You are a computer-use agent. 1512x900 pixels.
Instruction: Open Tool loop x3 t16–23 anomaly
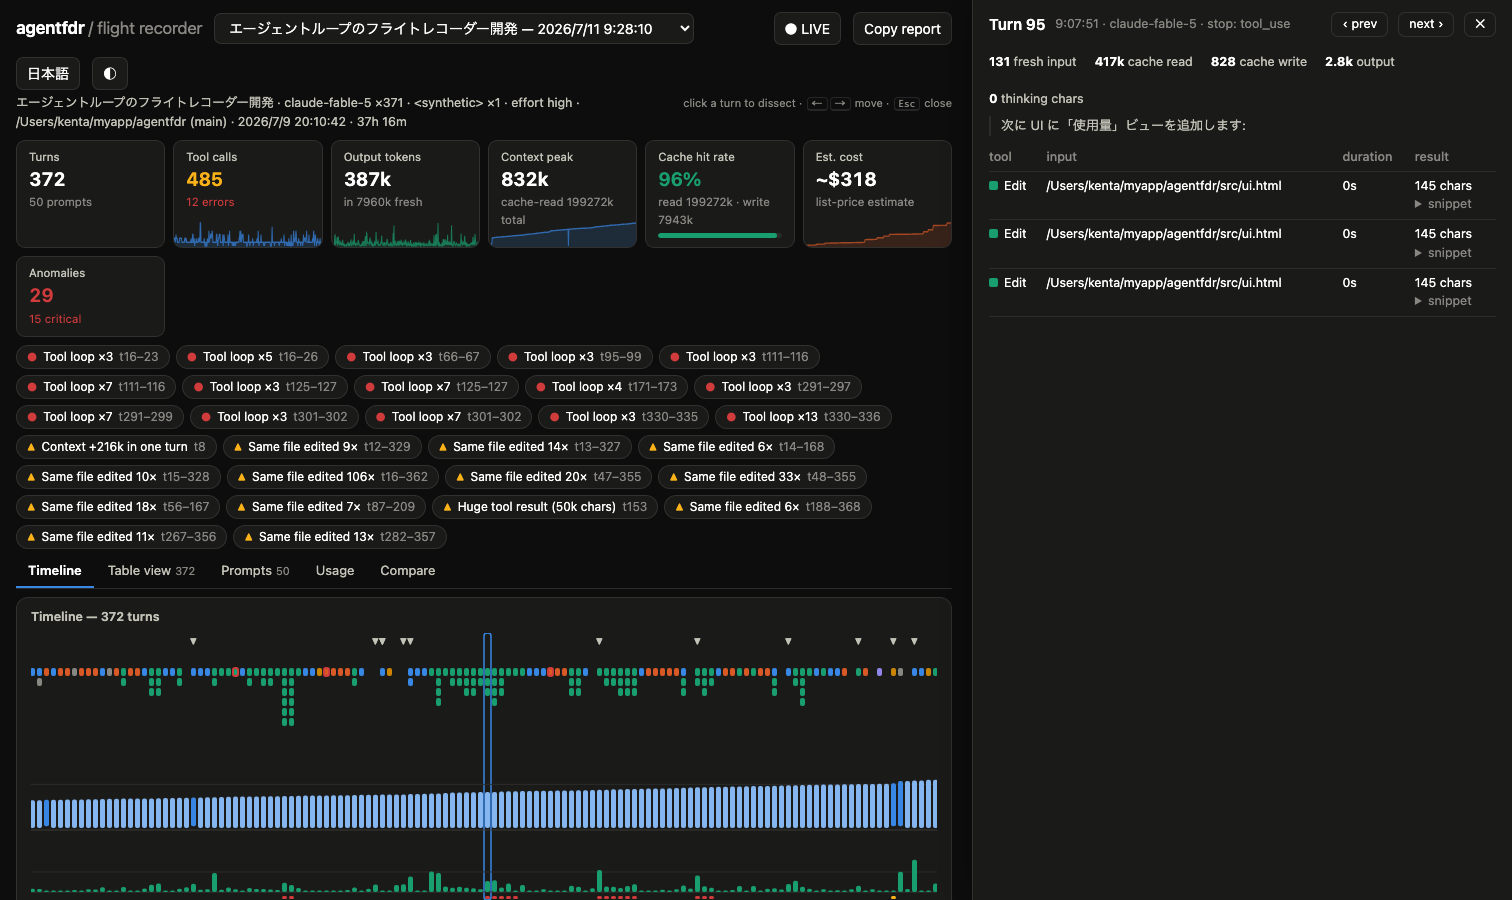click(93, 357)
